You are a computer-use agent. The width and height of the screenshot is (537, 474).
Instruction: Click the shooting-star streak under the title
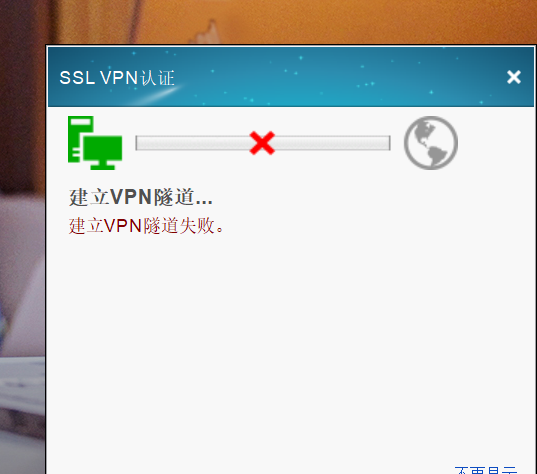pyautogui.click(x=155, y=95)
